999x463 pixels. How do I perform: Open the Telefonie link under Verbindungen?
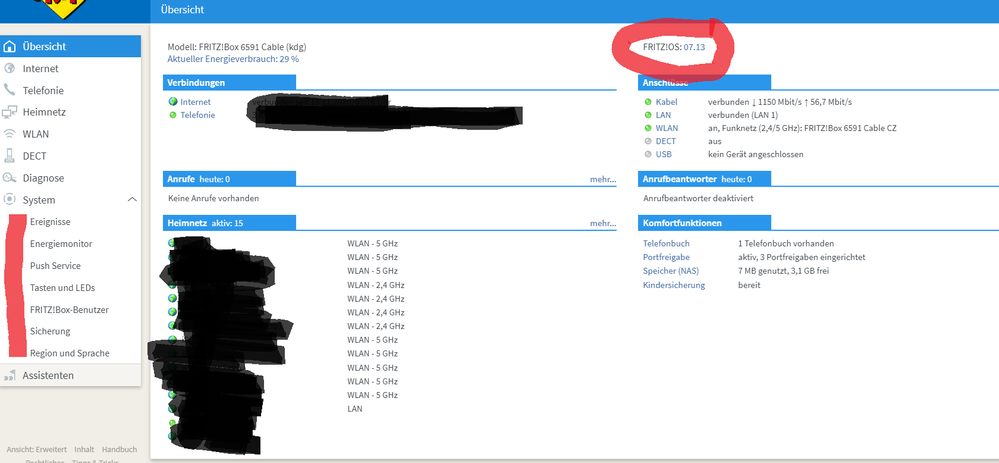tap(198, 115)
